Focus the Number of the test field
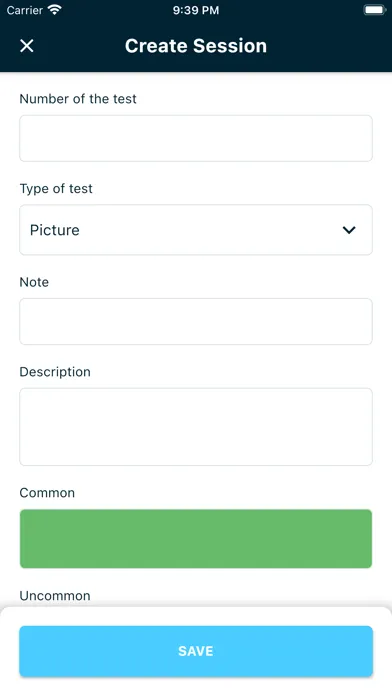This screenshot has height=696, width=392. 196,138
